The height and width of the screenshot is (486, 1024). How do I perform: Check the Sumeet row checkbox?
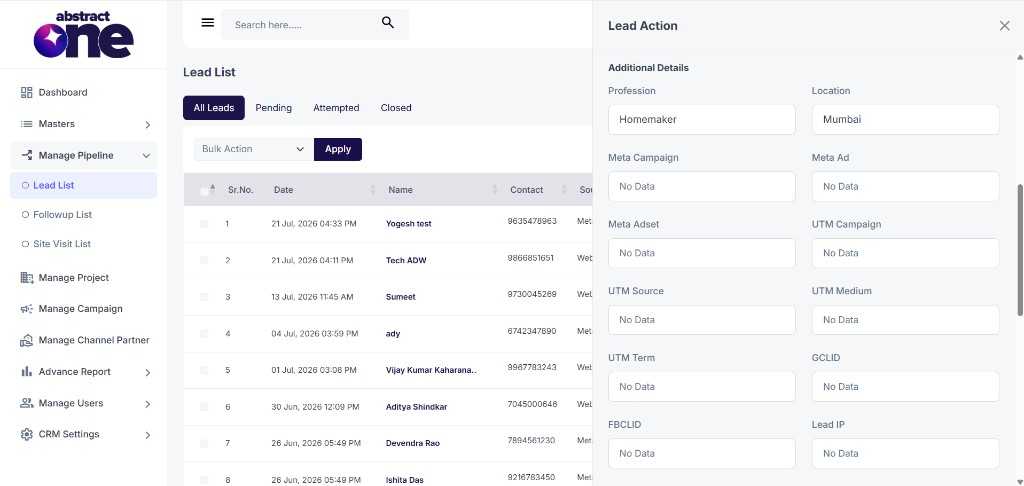point(204,297)
